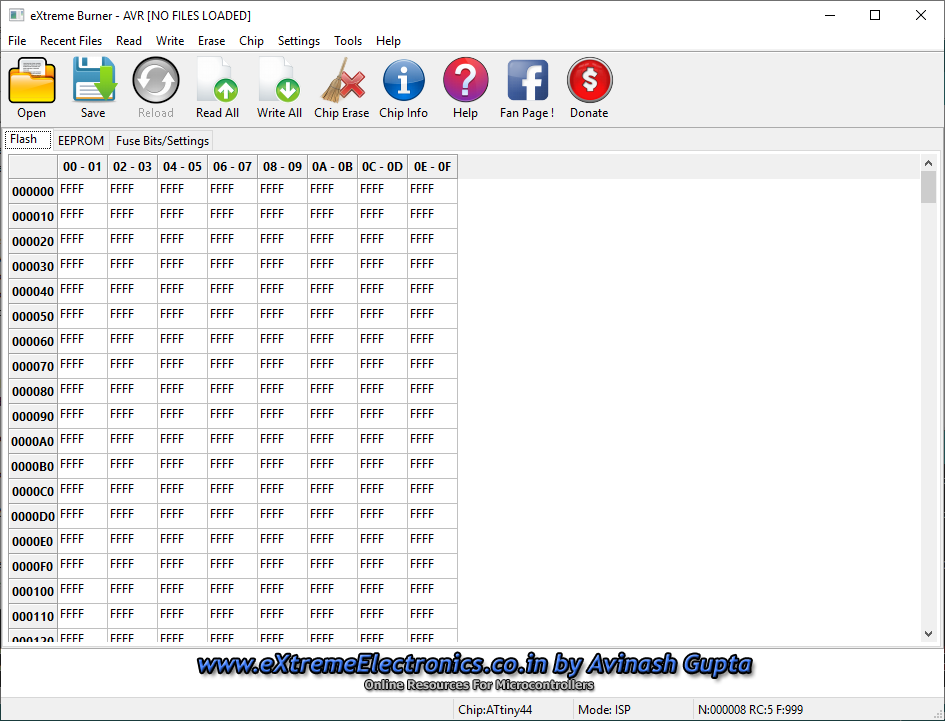This screenshot has width=945, height=721.
Task: Click row address 000050
Action: pos(33,316)
